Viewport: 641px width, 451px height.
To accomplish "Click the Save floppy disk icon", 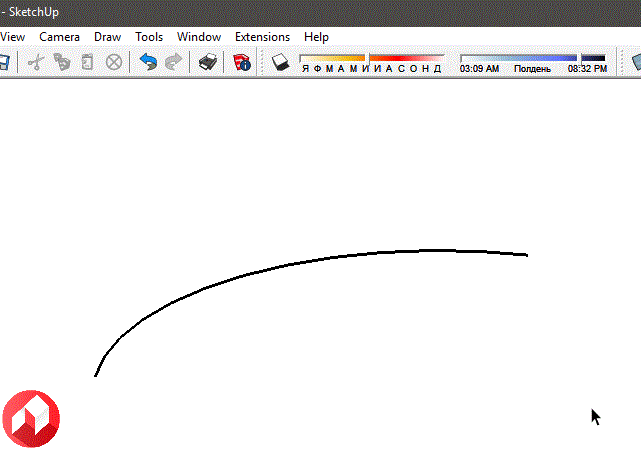I will pos(4,62).
